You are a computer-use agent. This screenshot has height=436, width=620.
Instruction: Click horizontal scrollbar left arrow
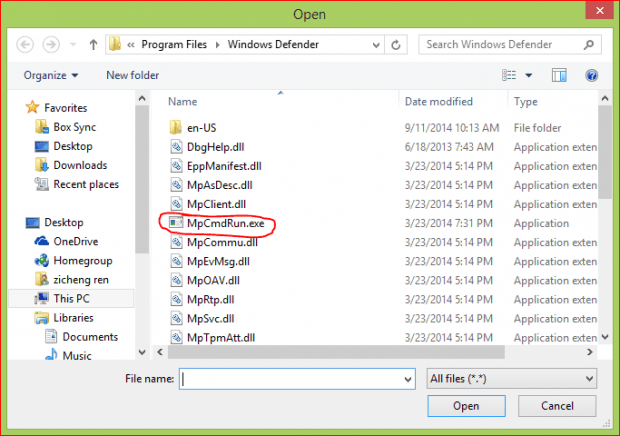[x=160, y=352]
